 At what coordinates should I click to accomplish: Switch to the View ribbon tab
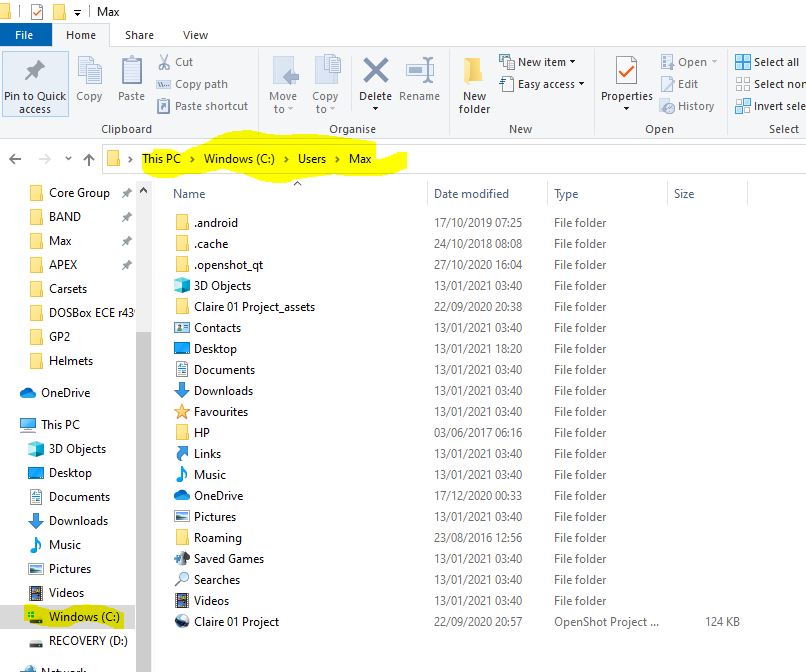click(195, 35)
